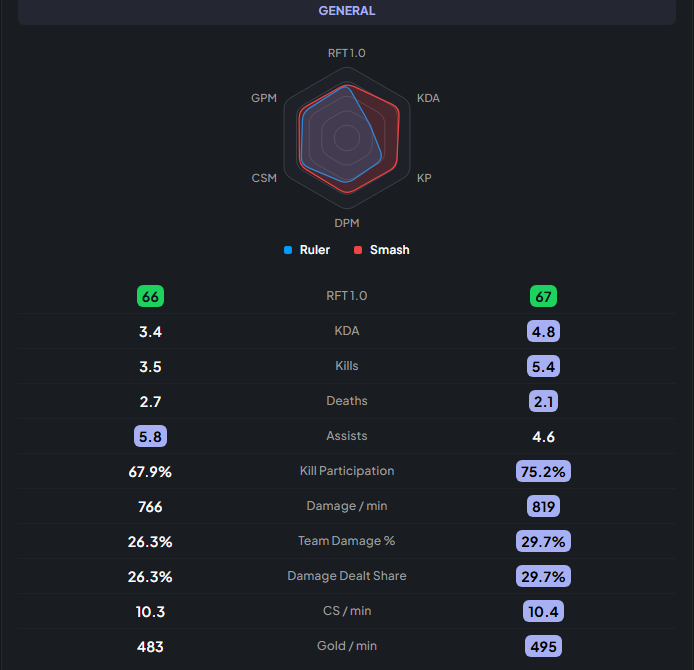This screenshot has width=694, height=670.
Task: Click the Damage Dealt Share label
Action: point(347,576)
